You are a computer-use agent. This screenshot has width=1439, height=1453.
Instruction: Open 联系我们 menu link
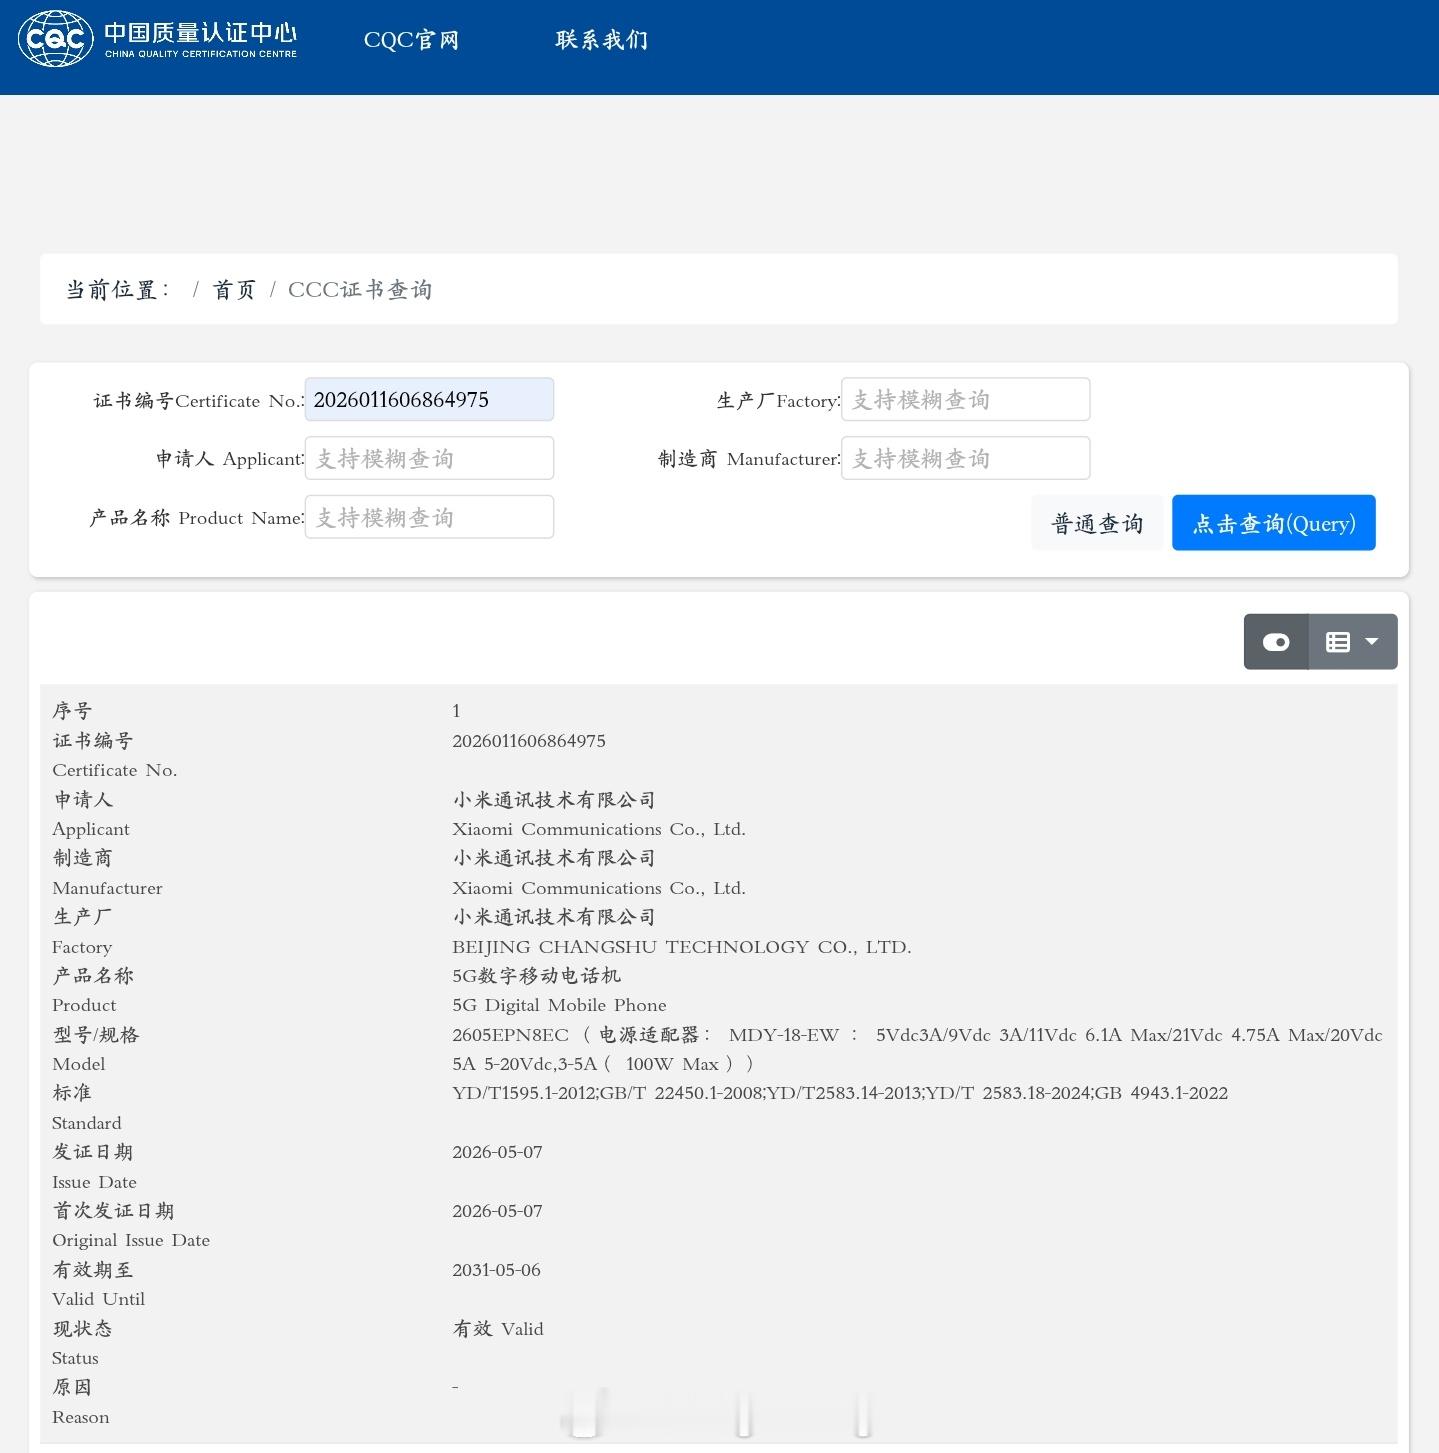(x=602, y=40)
